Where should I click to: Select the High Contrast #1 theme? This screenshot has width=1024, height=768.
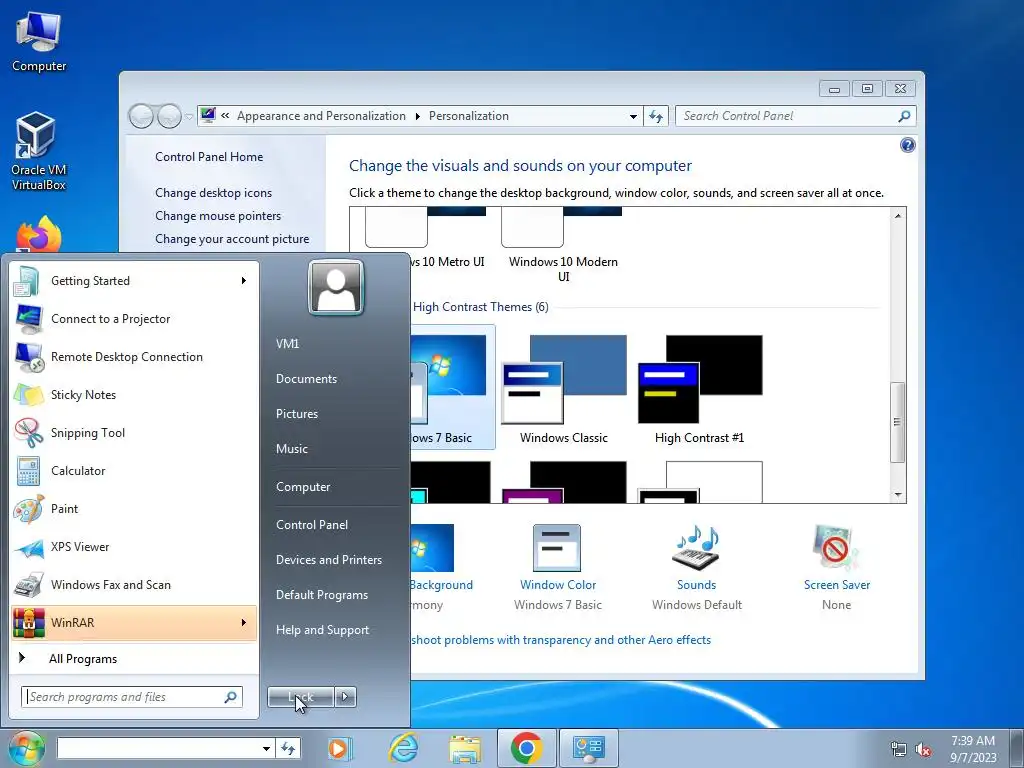point(699,389)
